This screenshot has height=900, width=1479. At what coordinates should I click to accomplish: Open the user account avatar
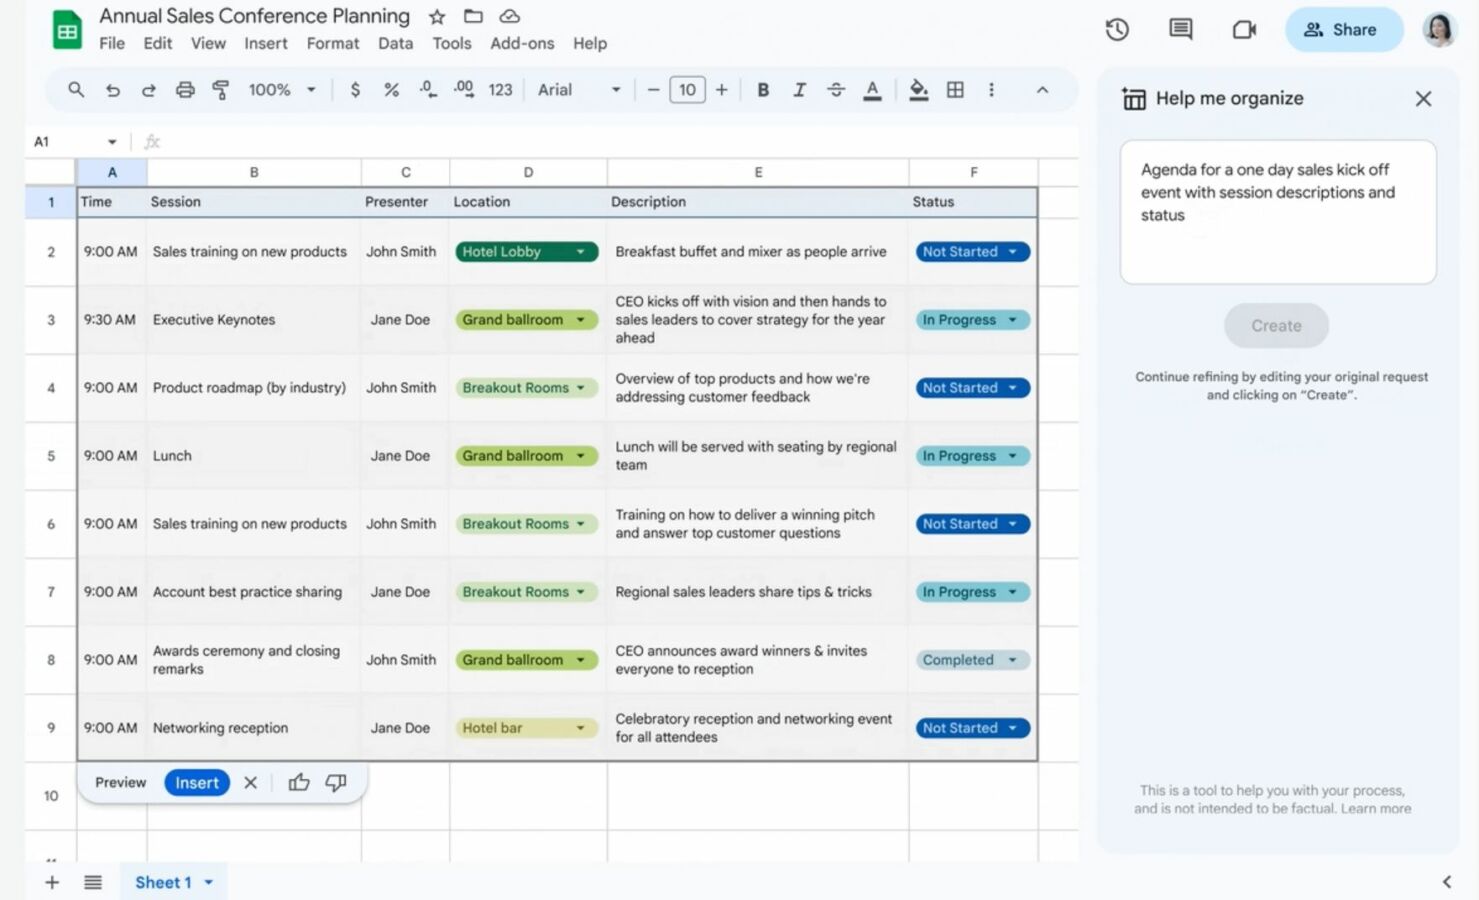1439,29
